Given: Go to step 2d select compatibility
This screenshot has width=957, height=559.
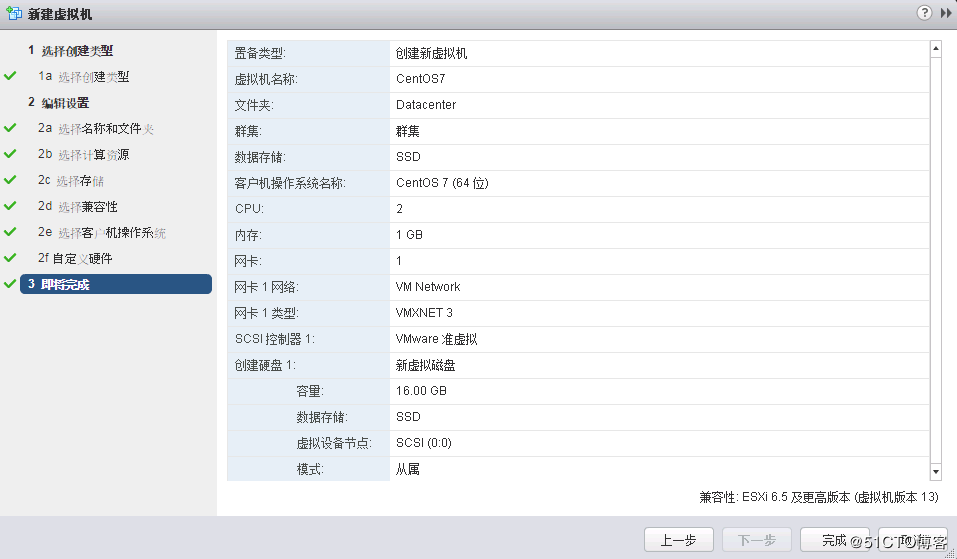Looking at the screenshot, I should click(78, 206).
